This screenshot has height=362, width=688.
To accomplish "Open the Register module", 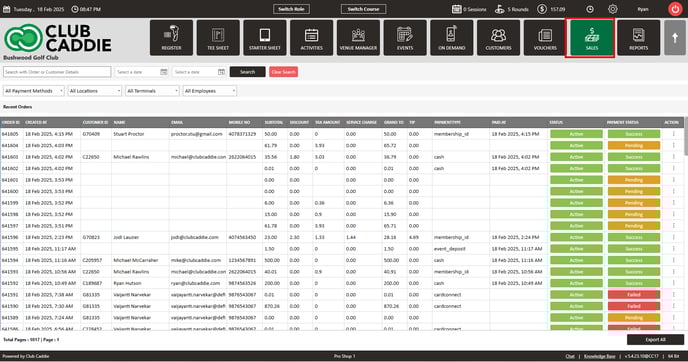I will (171, 38).
